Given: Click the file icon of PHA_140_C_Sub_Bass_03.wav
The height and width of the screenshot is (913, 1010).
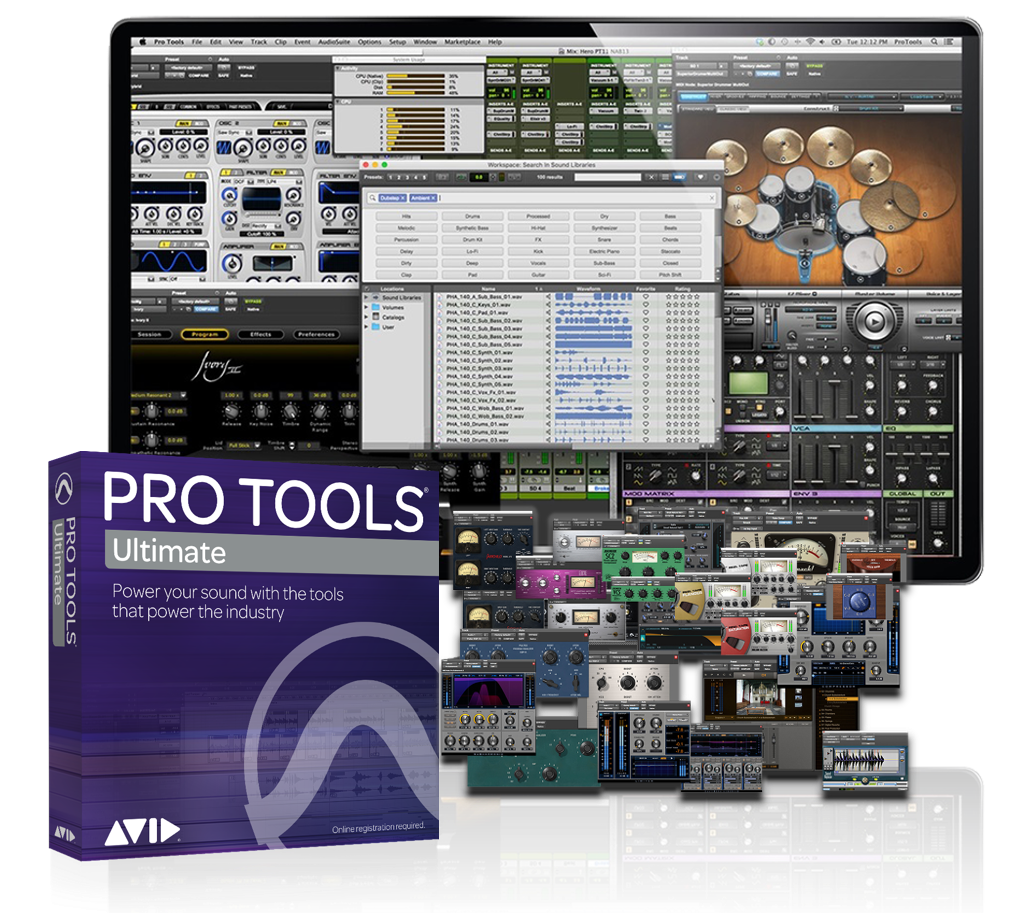Looking at the screenshot, I should point(441,329).
